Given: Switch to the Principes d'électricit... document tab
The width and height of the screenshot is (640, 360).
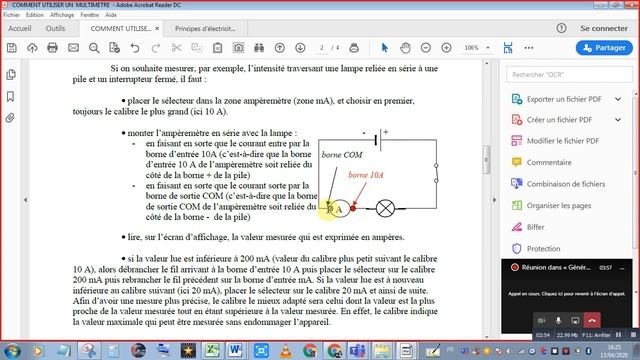Looking at the screenshot, I should click(x=205, y=29).
